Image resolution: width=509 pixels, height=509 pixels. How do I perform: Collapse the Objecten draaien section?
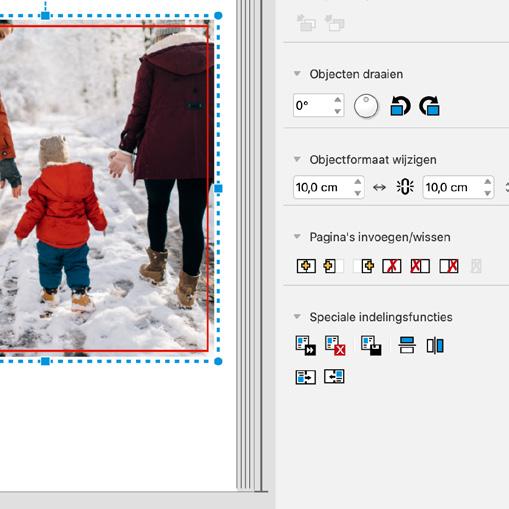[x=297, y=73]
